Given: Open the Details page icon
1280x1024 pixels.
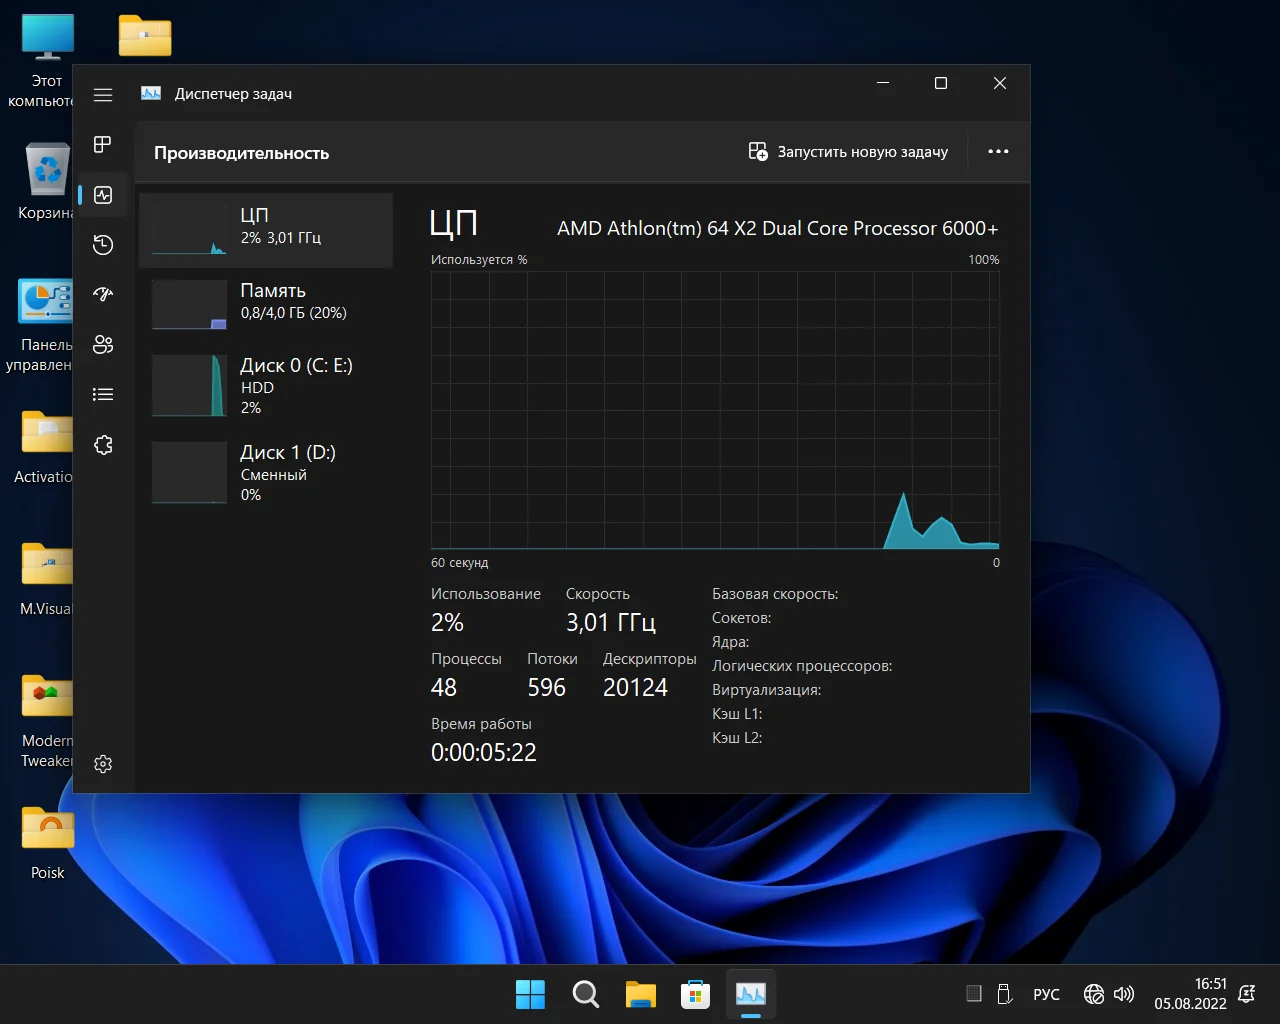Looking at the screenshot, I should 103,395.
